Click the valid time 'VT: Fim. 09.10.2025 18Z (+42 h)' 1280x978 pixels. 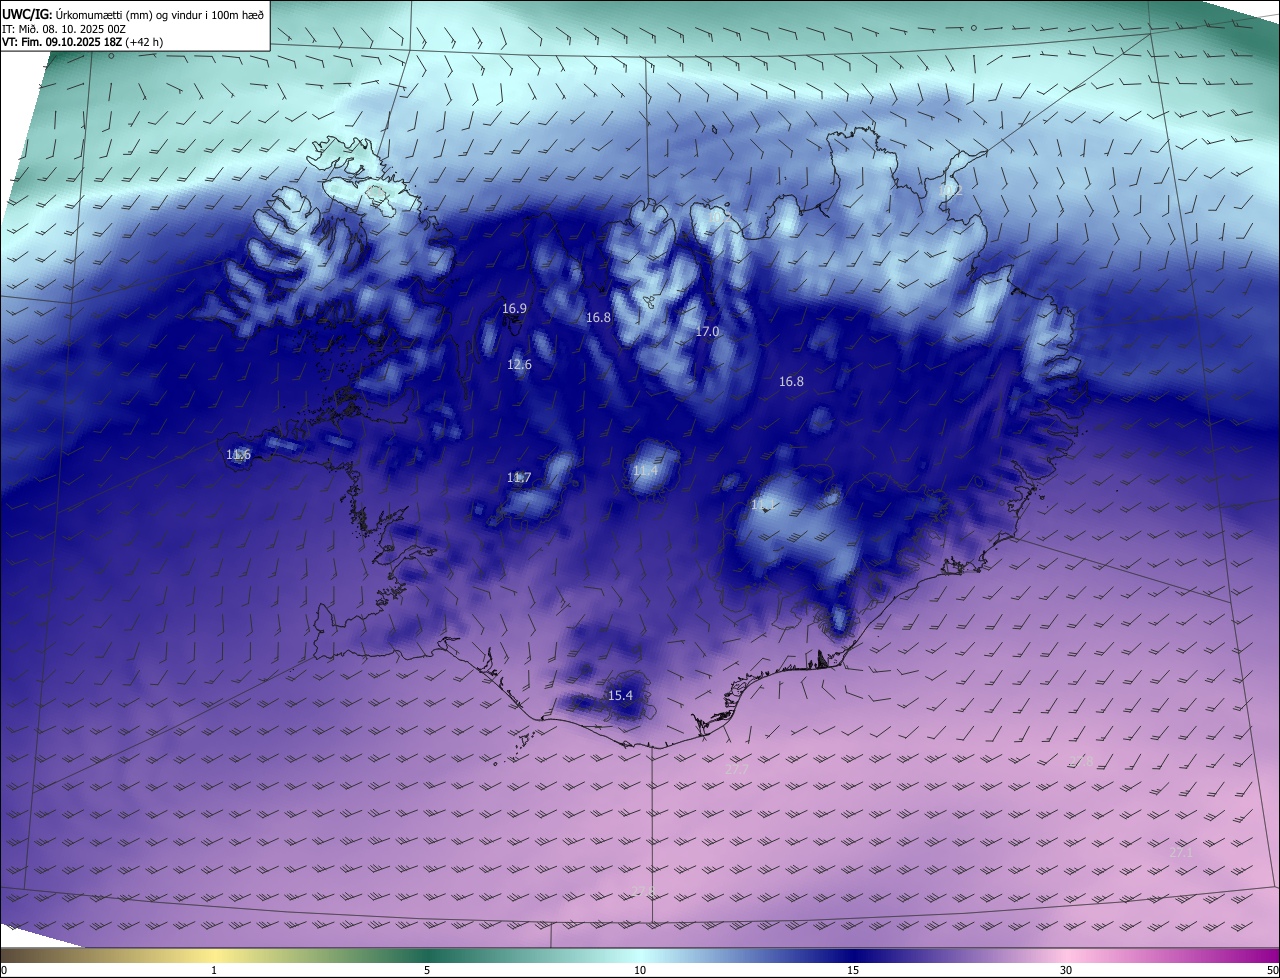pos(83,43)
